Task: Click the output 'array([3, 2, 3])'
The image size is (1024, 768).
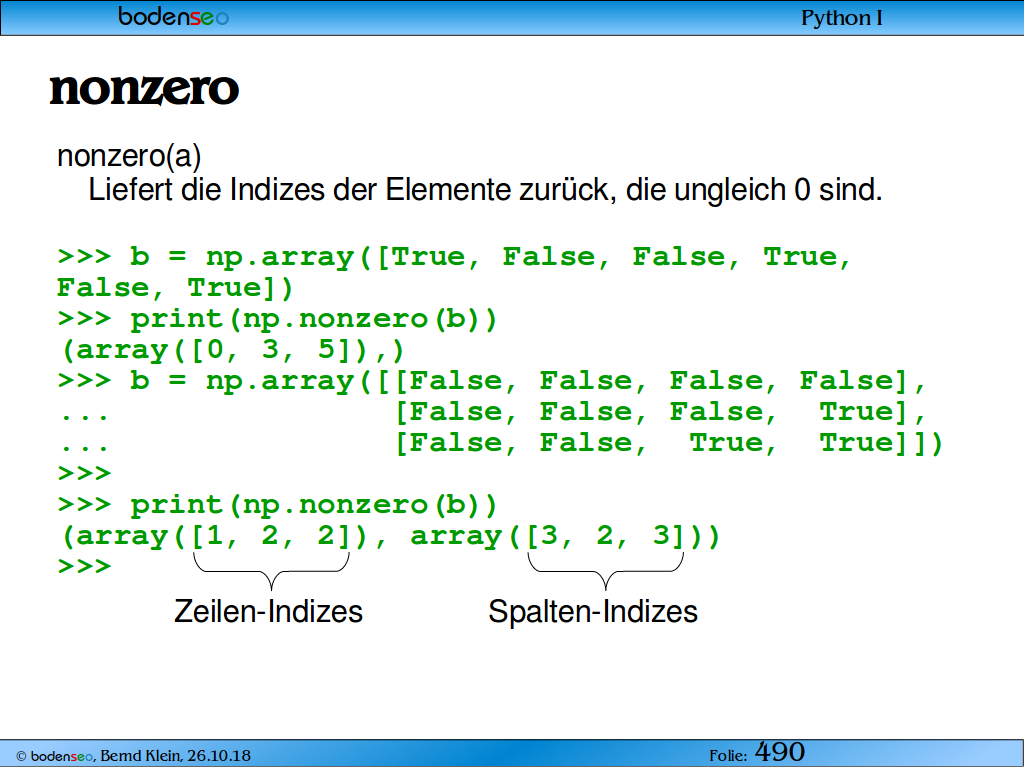Action: pos(558,536)
